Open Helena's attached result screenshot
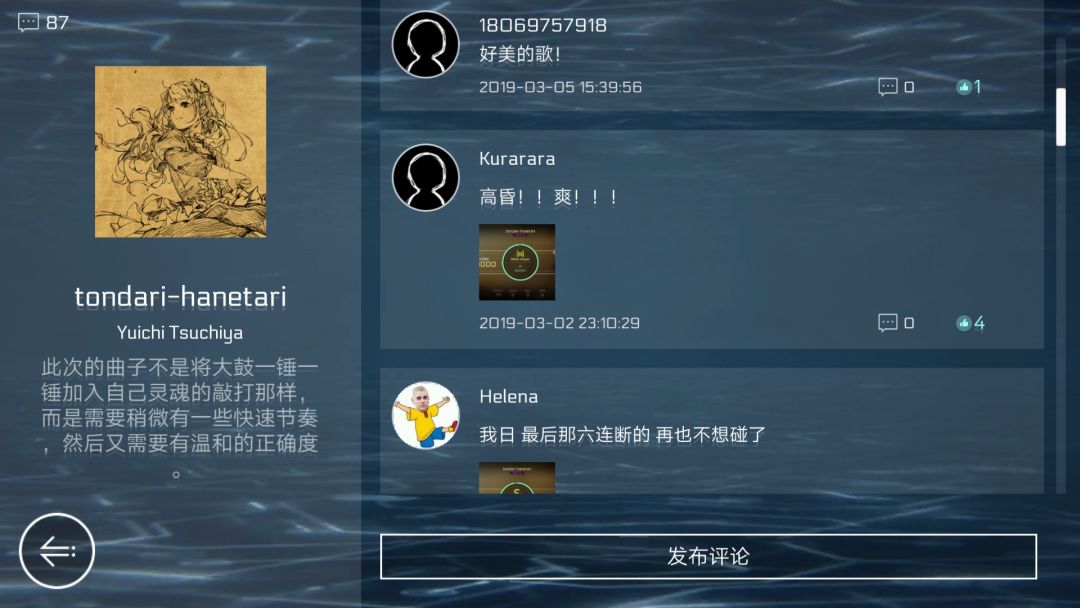Viewport: 1080px width, 608px height. (517, 478)
